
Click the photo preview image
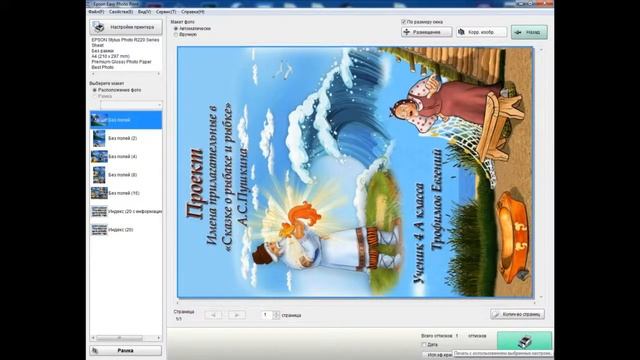355,172
